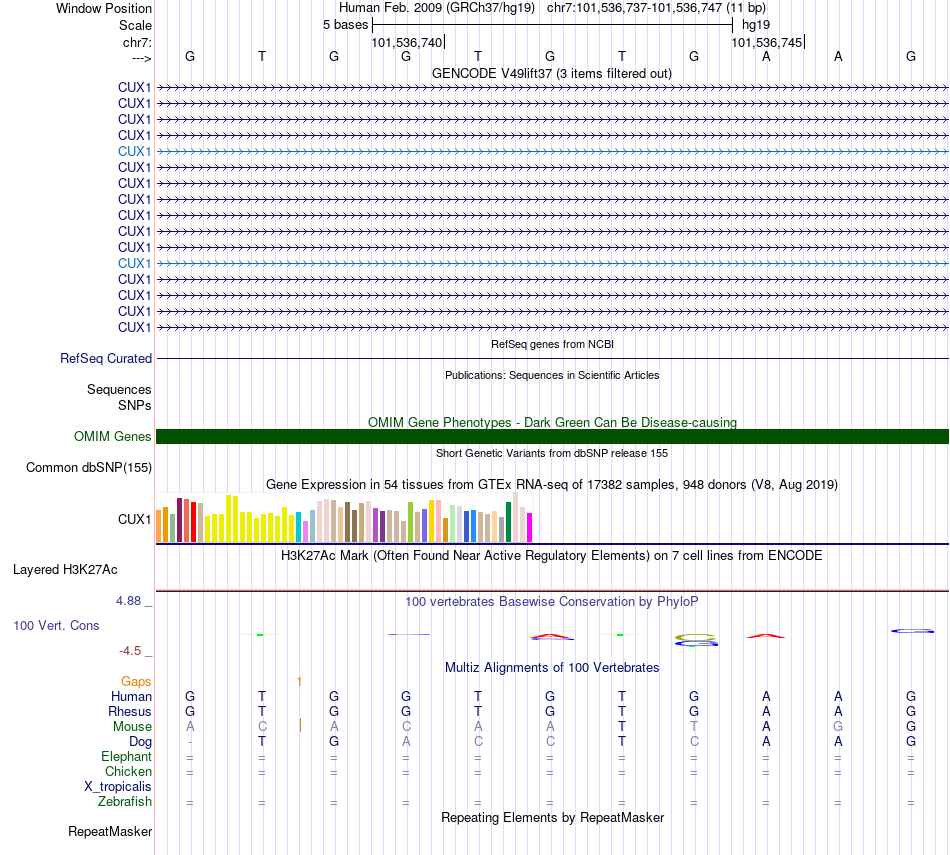Select the Chicken alignment row label
This screenshot has width=950, height=855.
128,771
